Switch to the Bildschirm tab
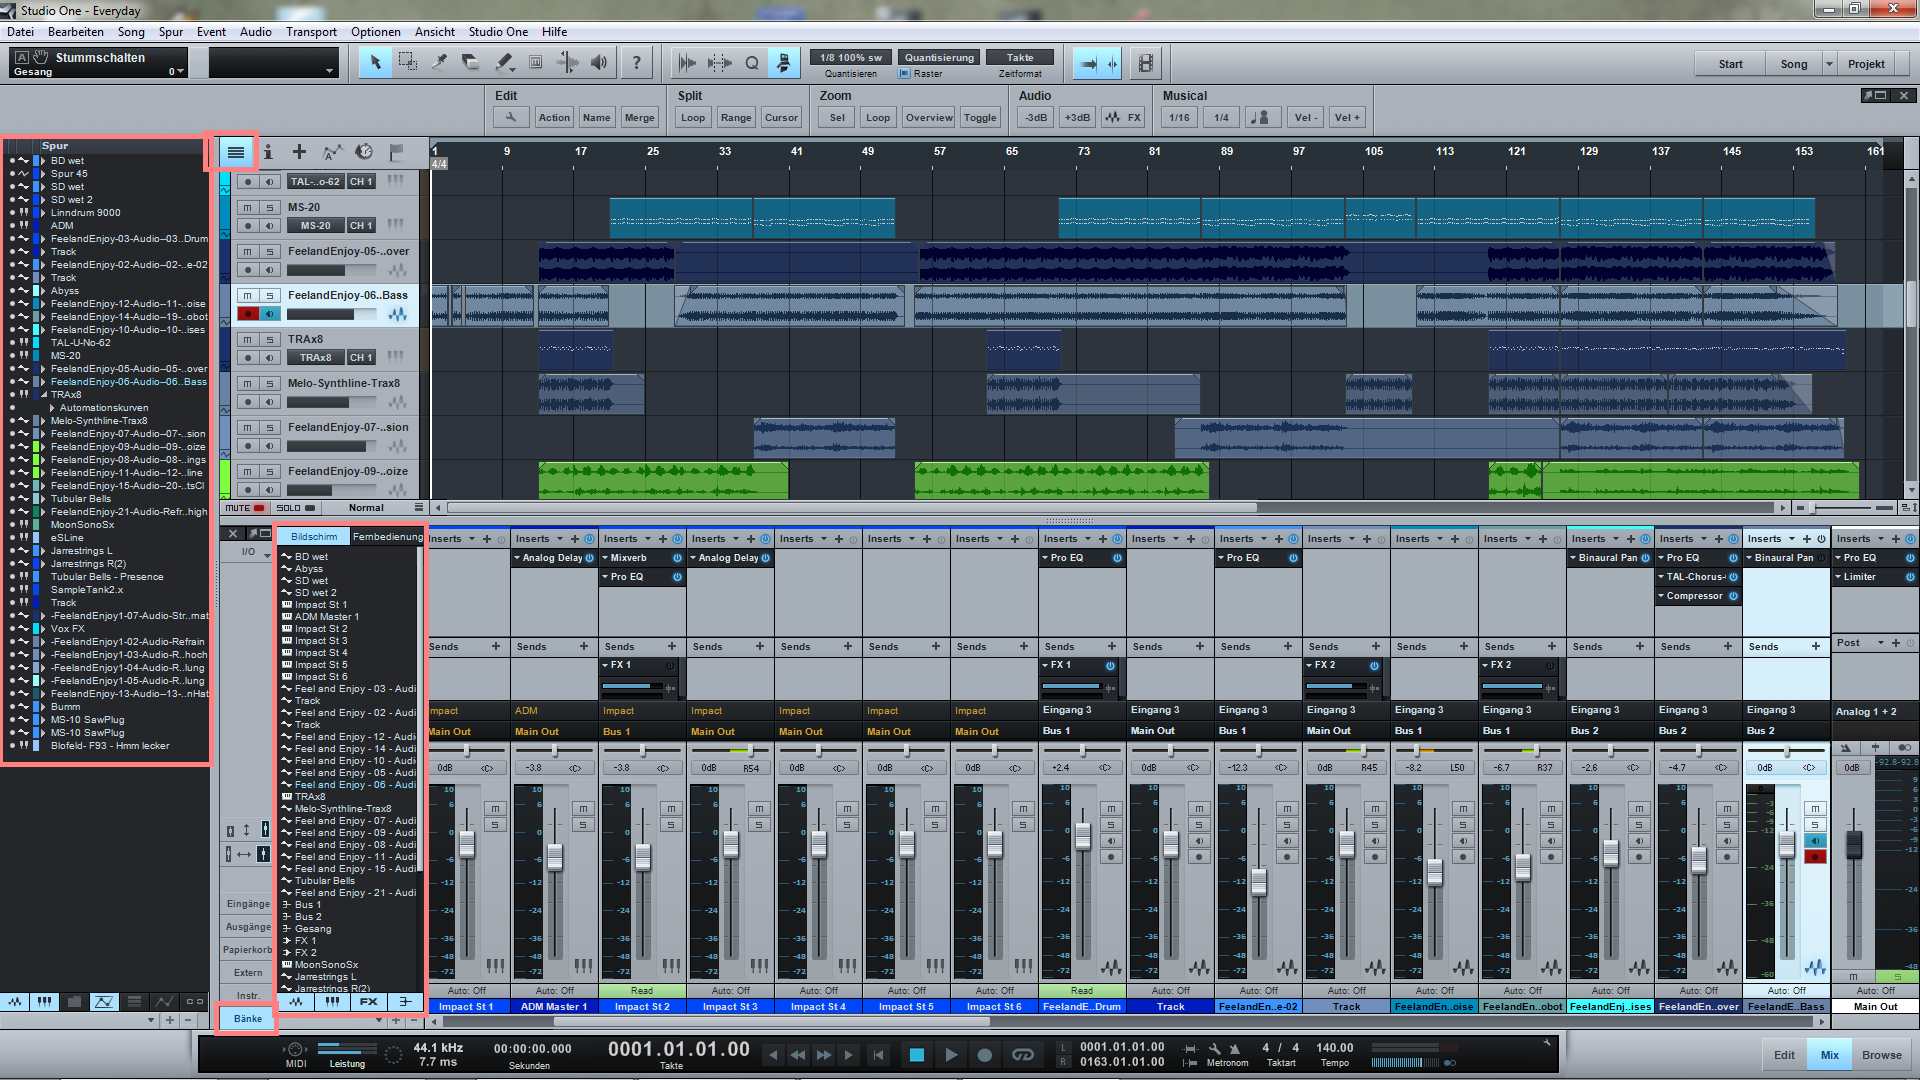Image resolution: width=1920 pixels, height=1080 pixels. (x=314, y=537)
